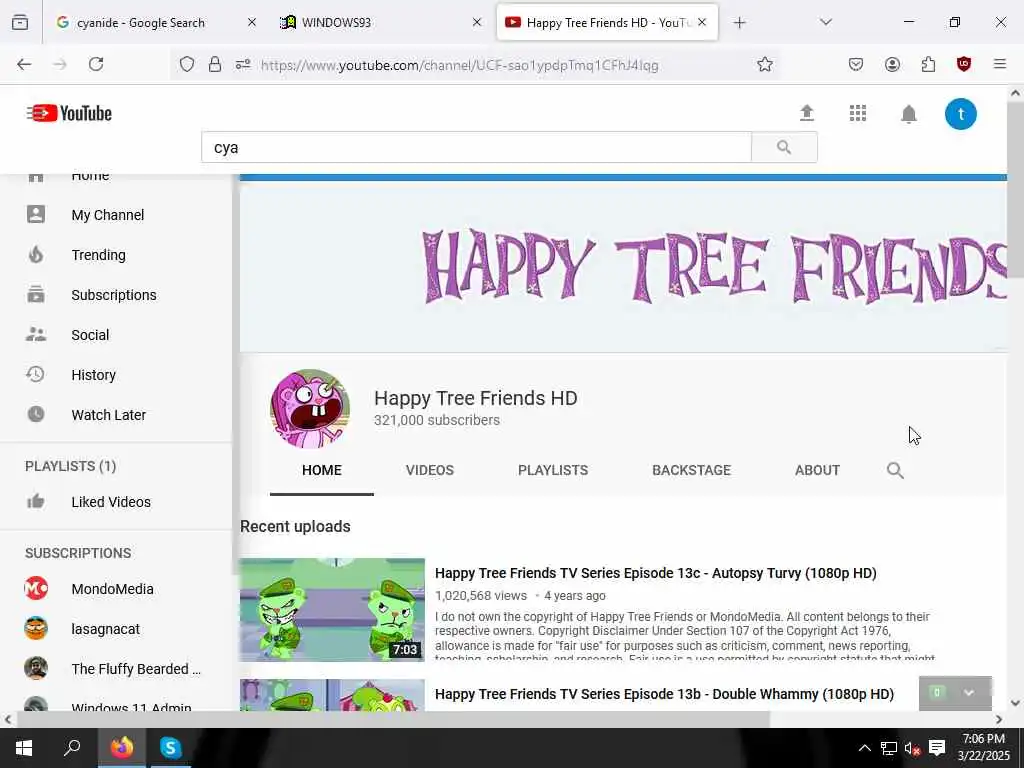Open a new browser tab
Image resolution: width=1024 pixels, height=768 pixels.
[739, 23]
